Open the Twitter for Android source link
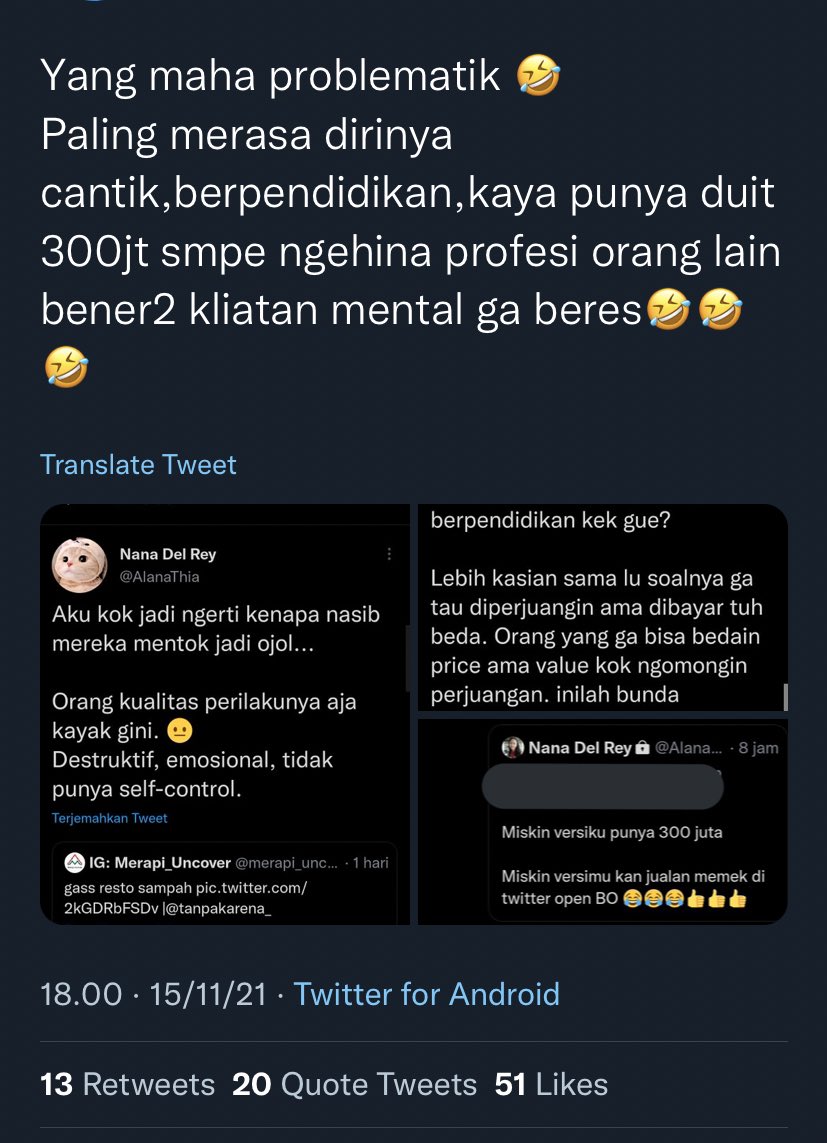Viewport: 827px width, 1143px height. tap(426, 994)
